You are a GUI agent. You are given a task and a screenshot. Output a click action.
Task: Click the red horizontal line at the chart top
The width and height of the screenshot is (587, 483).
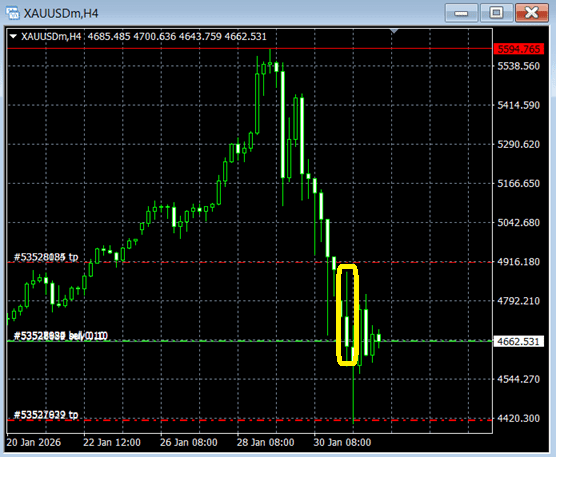pyautogui.click(x=249, y=49)
